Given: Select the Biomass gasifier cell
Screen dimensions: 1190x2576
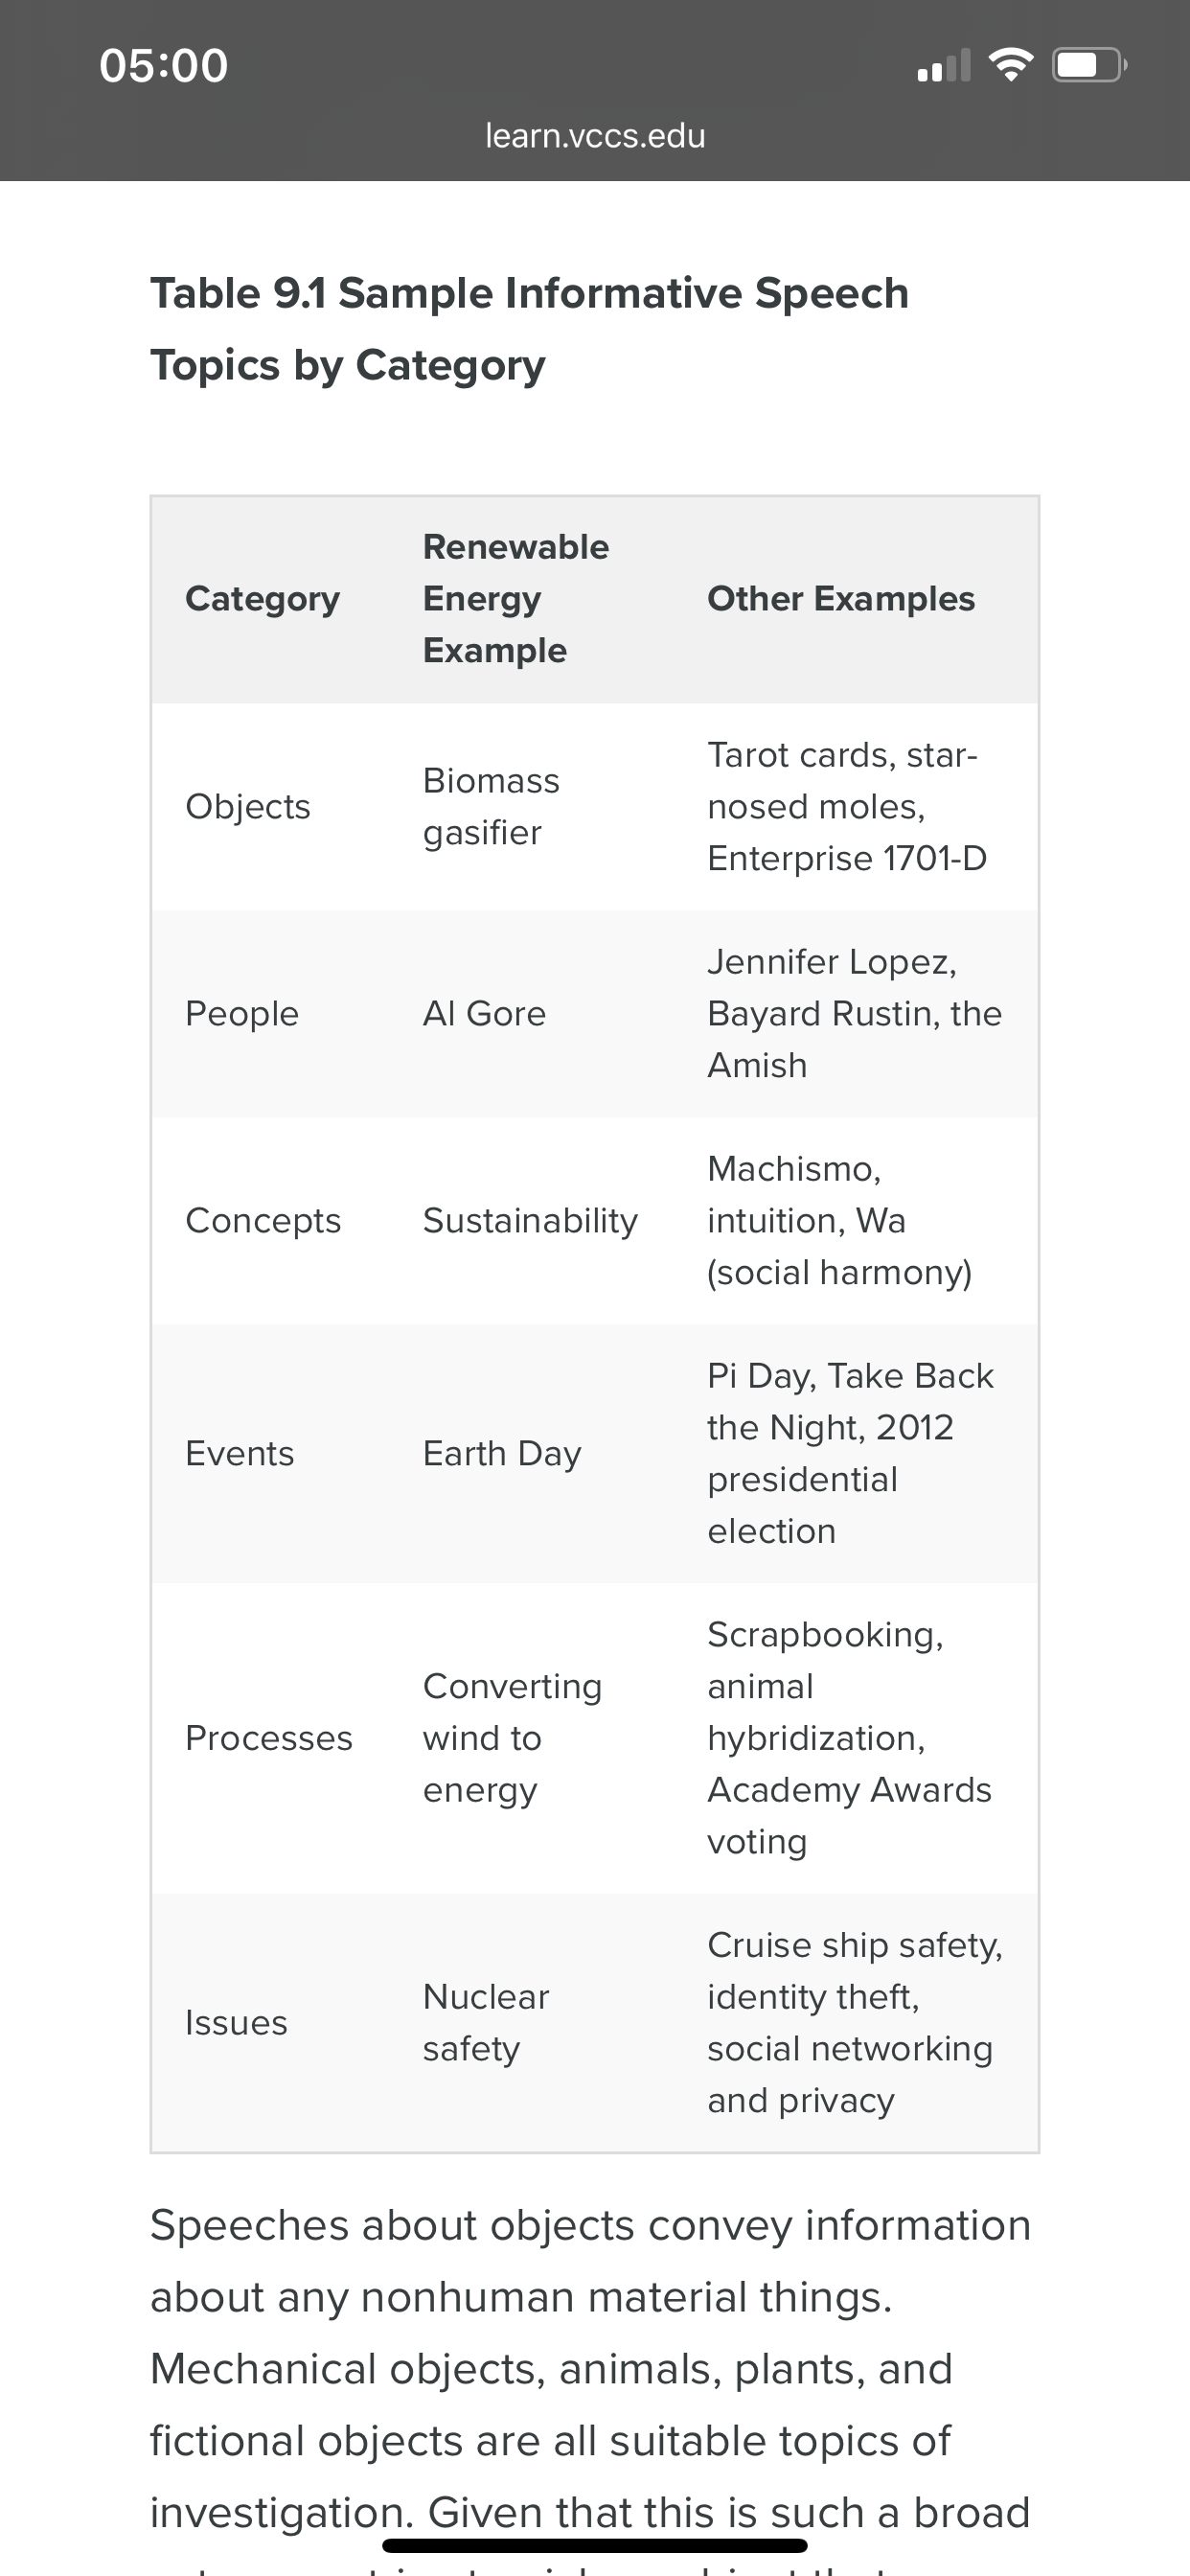Looking at the screenshot, I should tap(491, 806).
